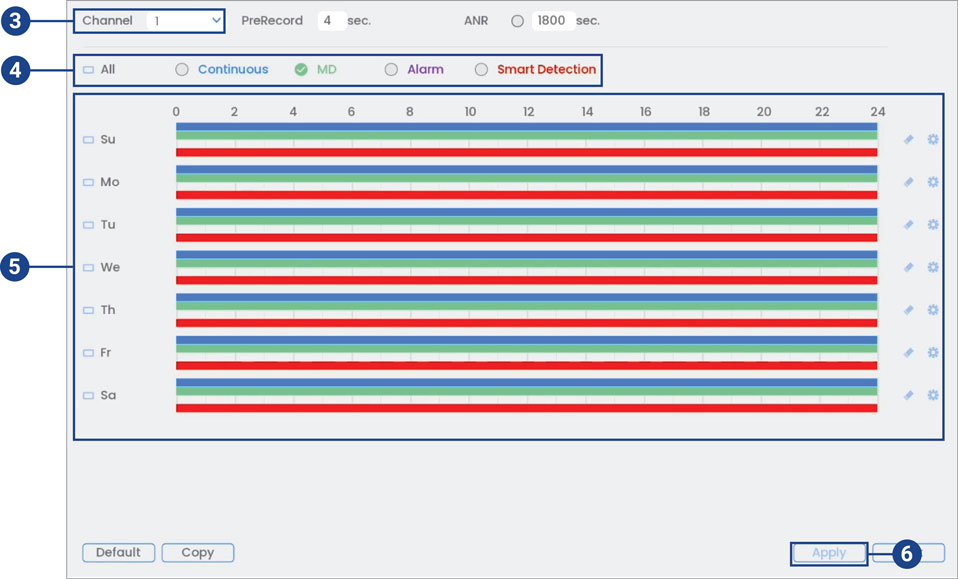The image size is (958, 579).
Task: Open the Channel dropdown
Action: 185,21
